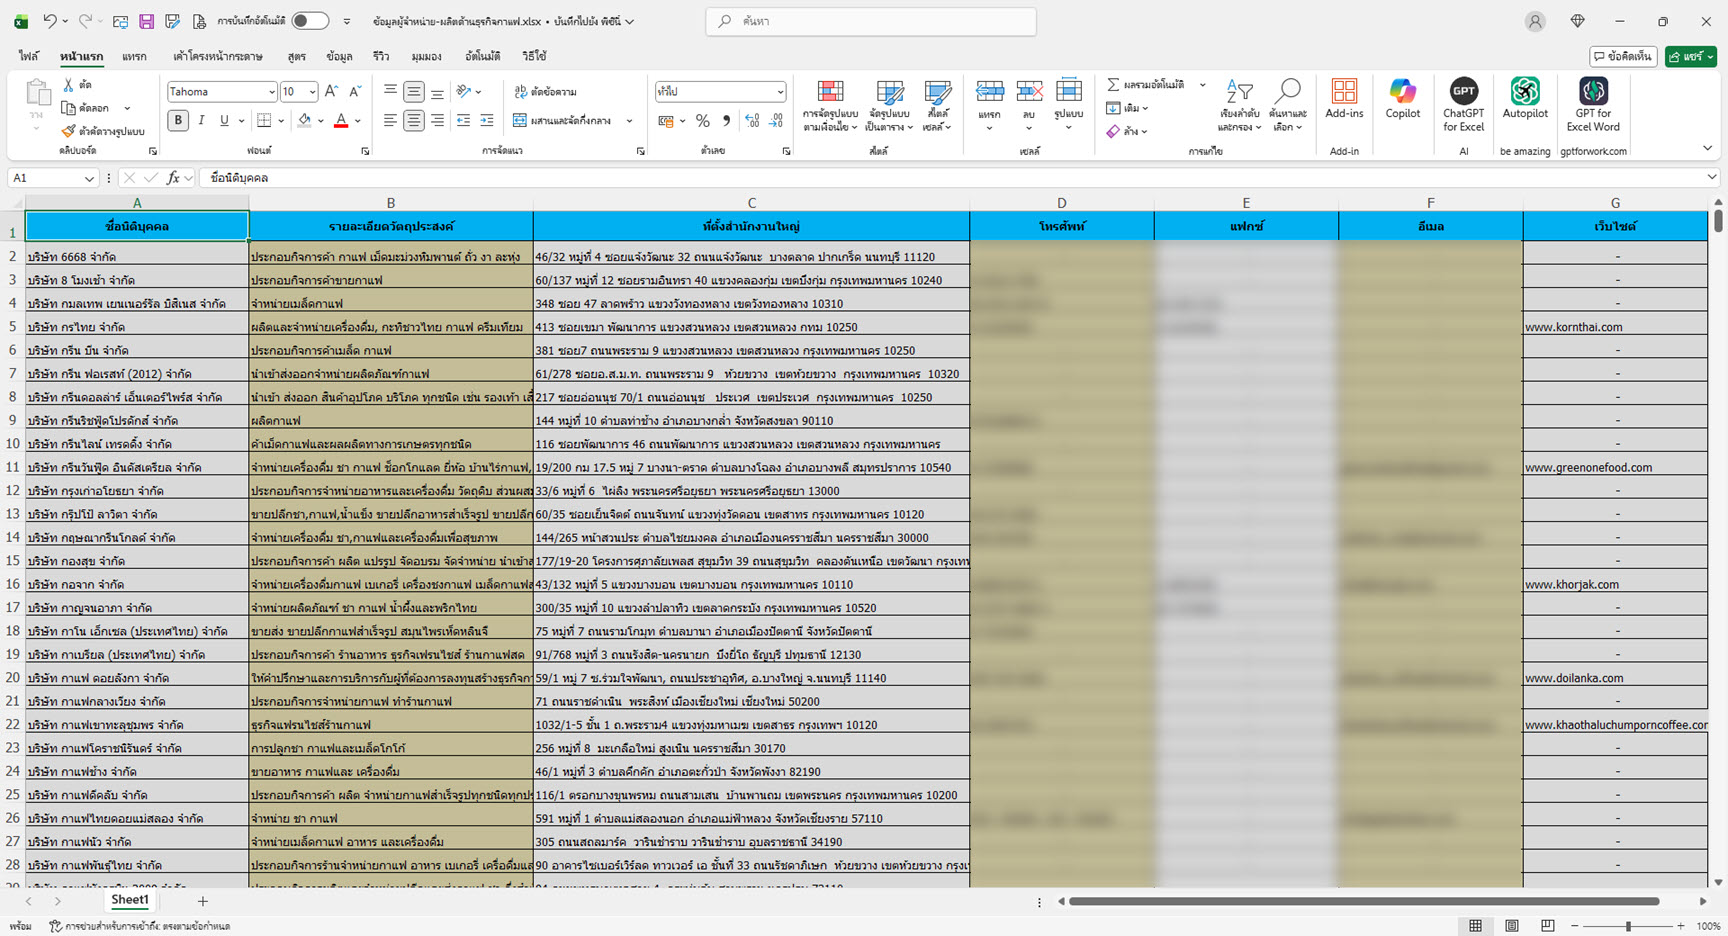This screenshot has height=936, width=1728.
Task: Click the Format Painter brush icon
Action: 69,131
